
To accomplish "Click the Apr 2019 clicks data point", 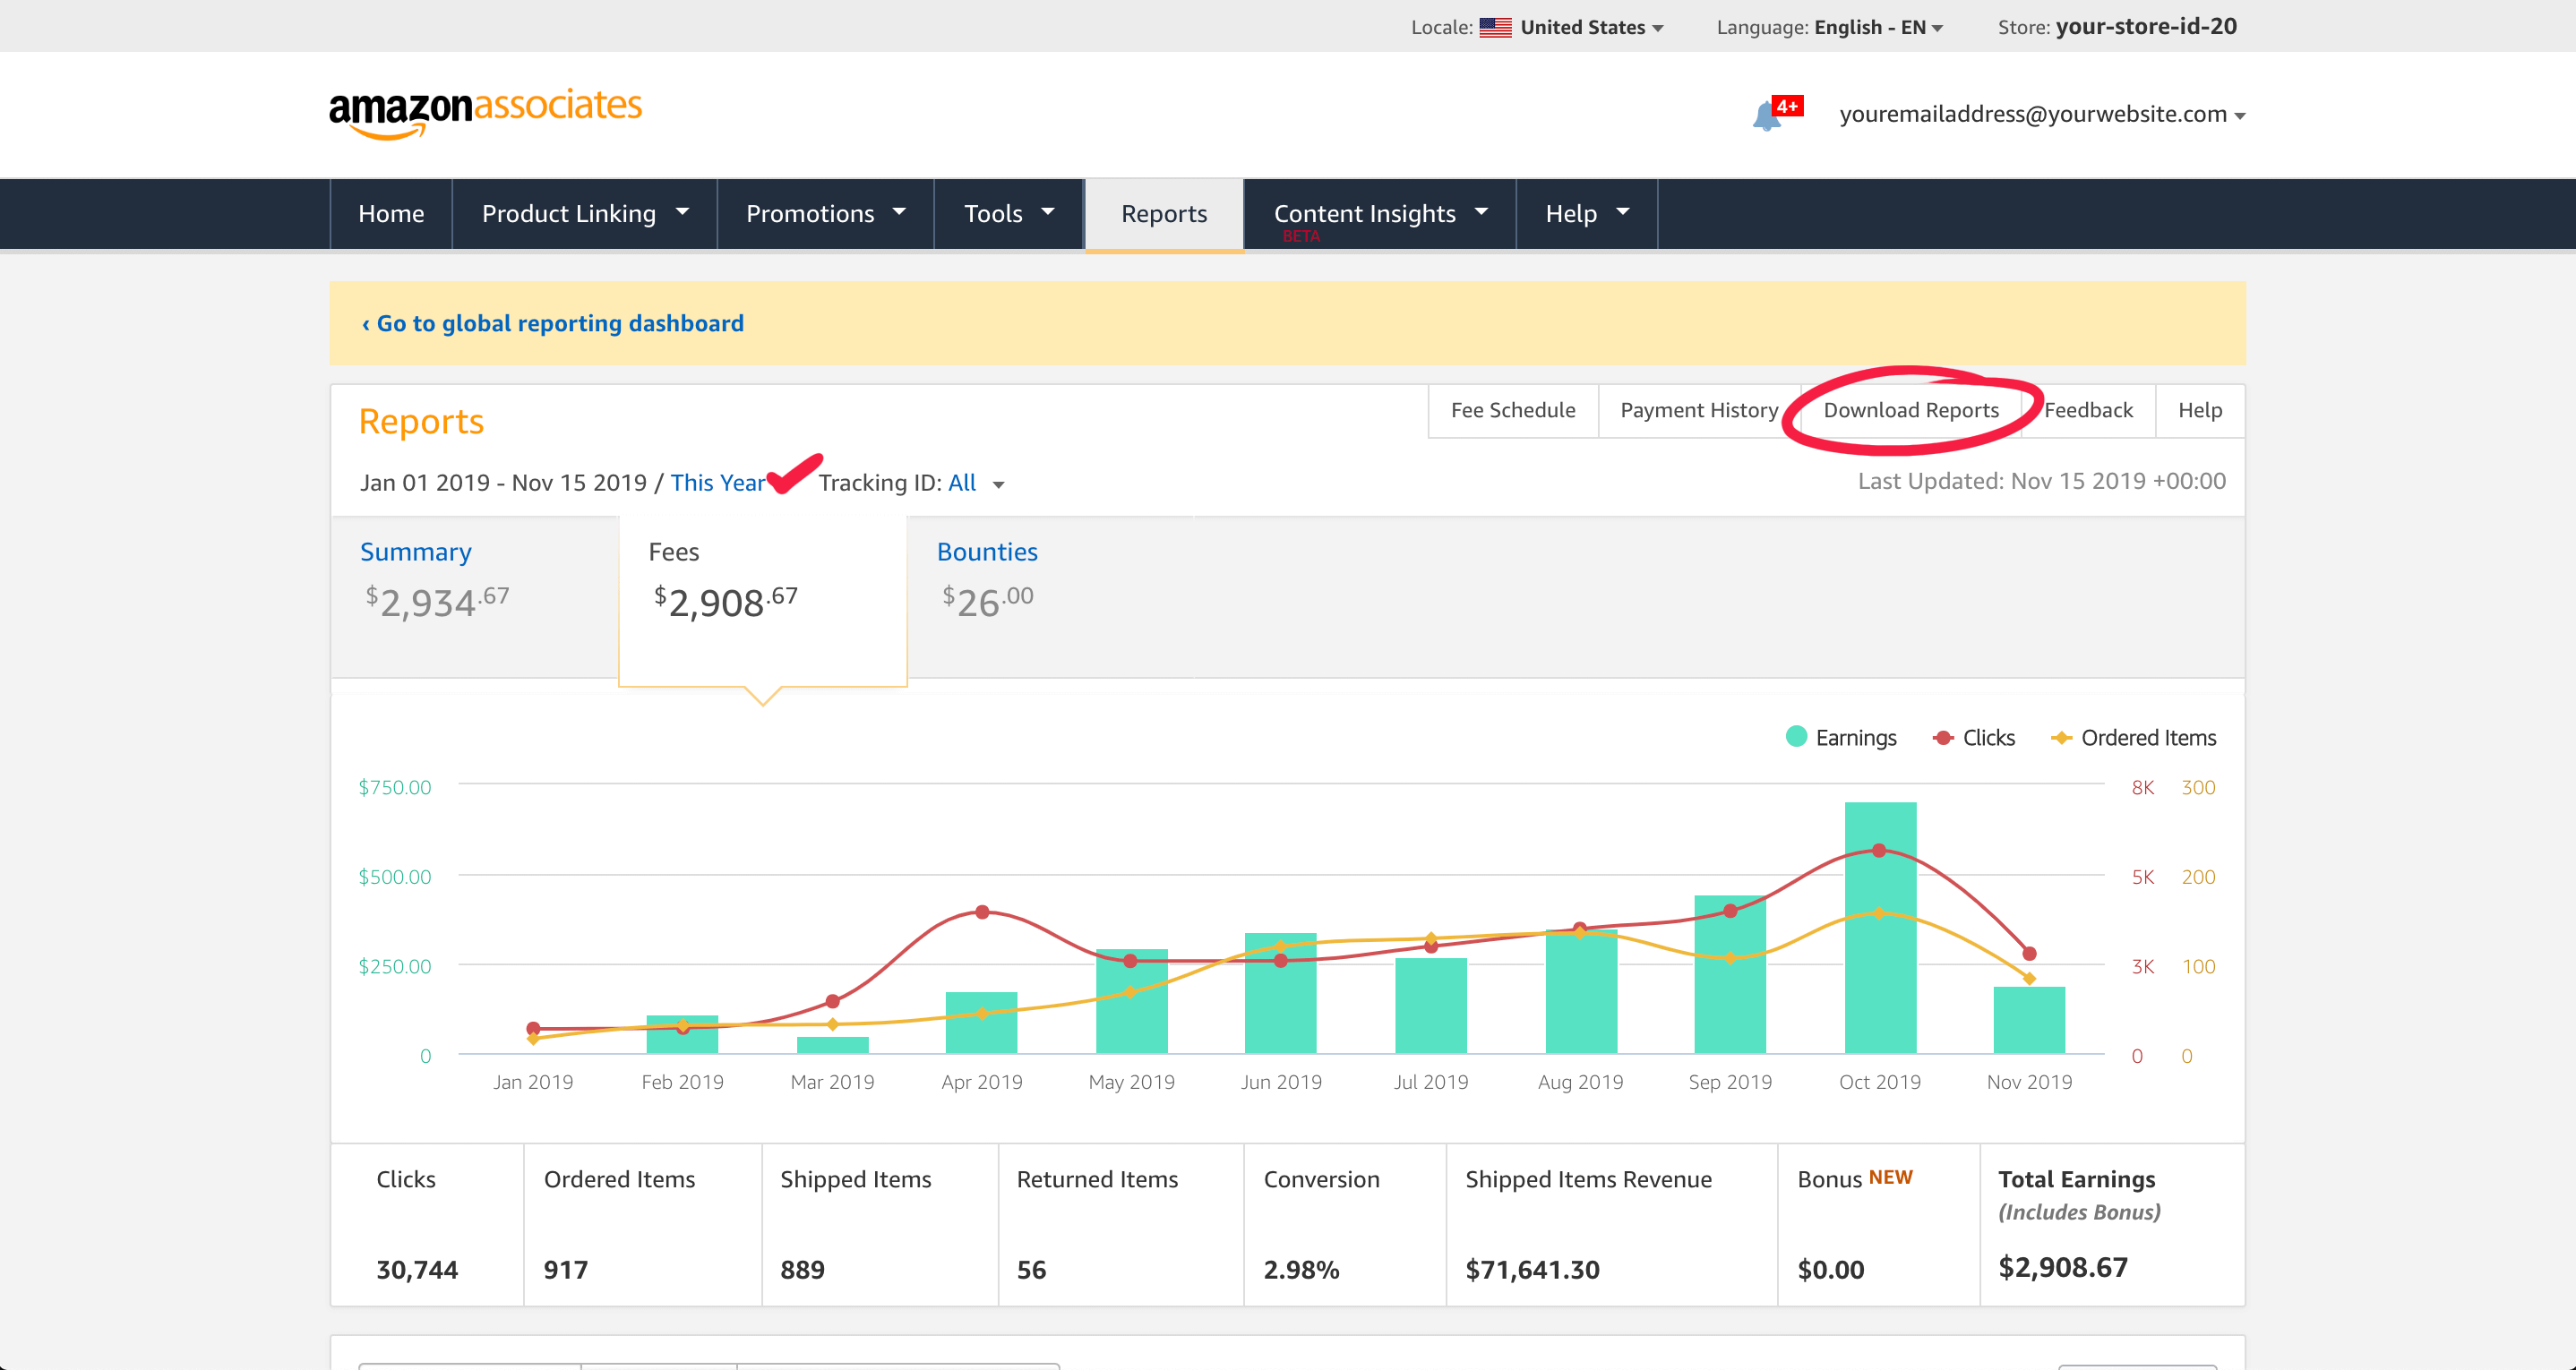I will [x=982, y=912].
